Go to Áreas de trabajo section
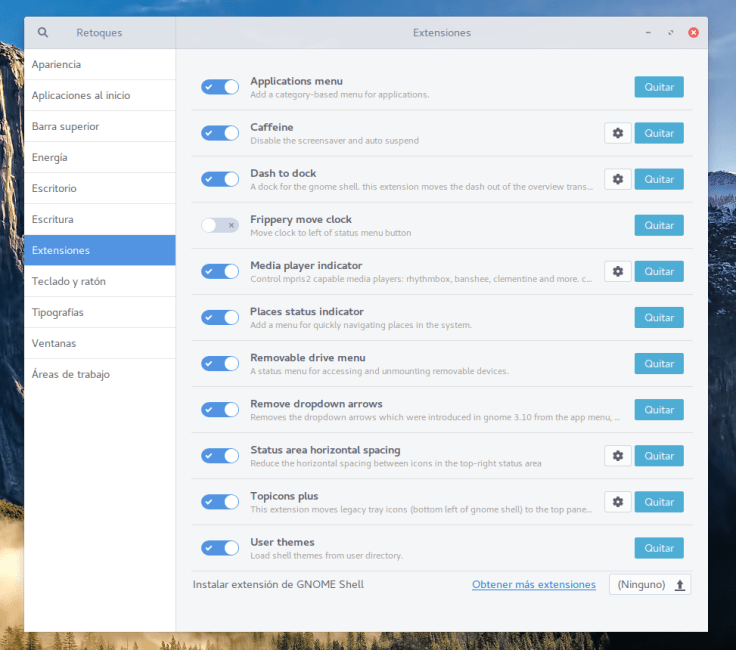Viewport: 736px width, 650px height. [x=71, y=374]
